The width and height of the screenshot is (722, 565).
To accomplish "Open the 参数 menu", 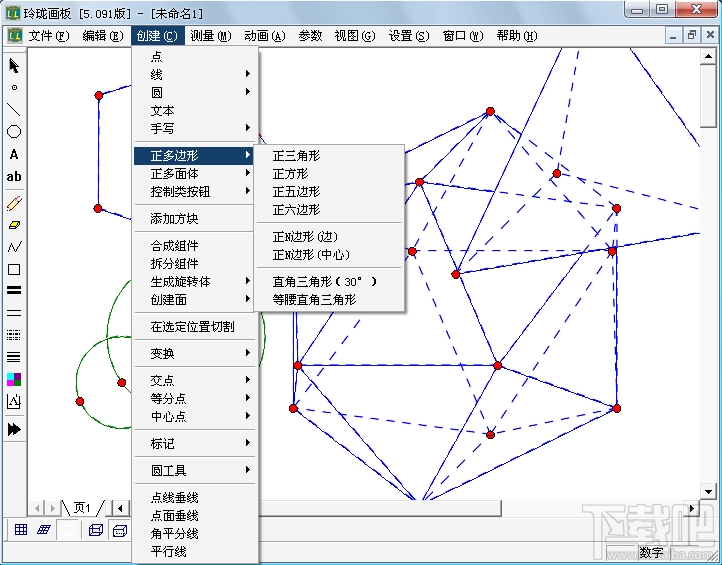I will 310,35.
